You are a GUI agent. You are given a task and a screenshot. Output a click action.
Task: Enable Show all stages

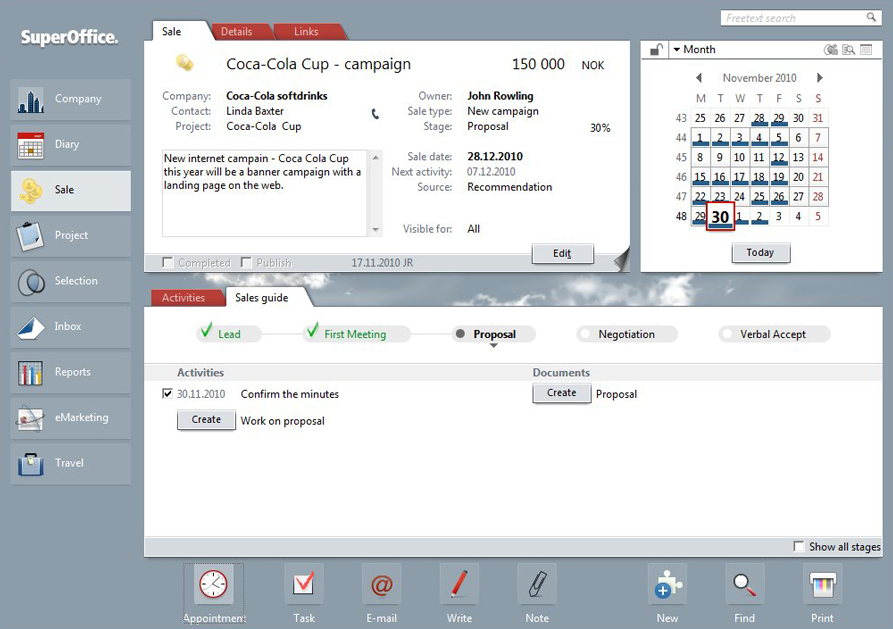point(799,546)
